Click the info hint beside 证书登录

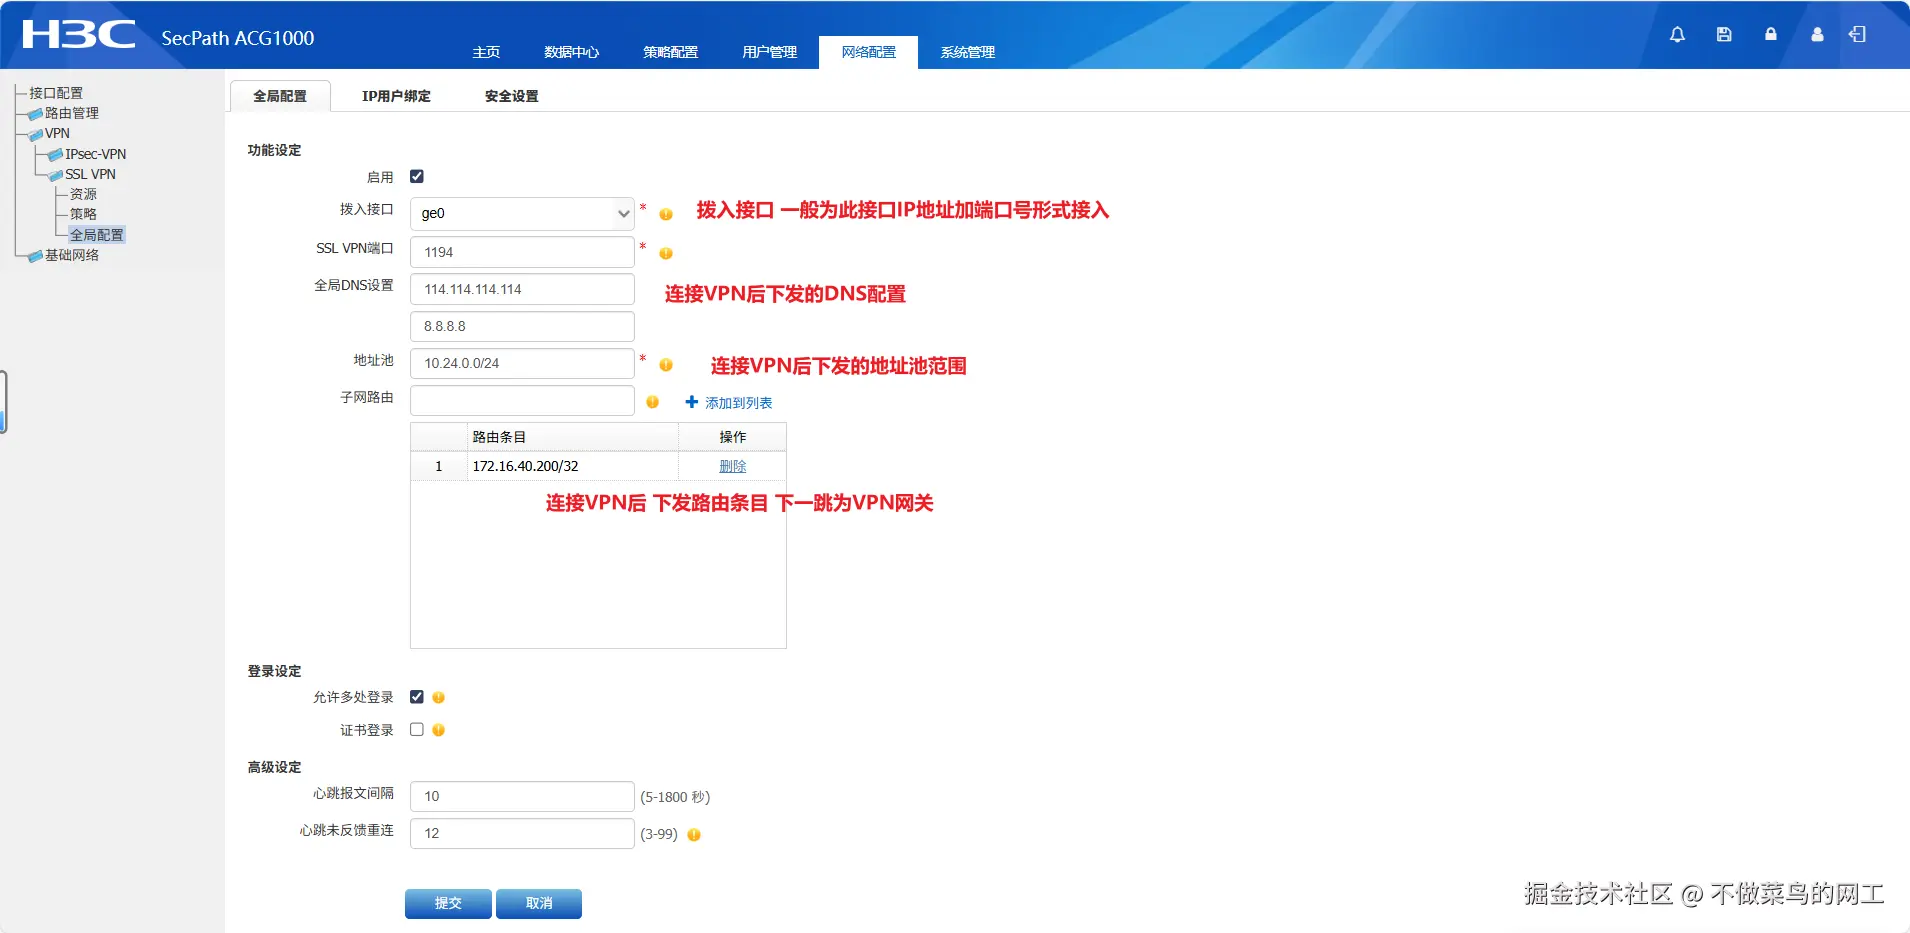(x=438, y=730)
